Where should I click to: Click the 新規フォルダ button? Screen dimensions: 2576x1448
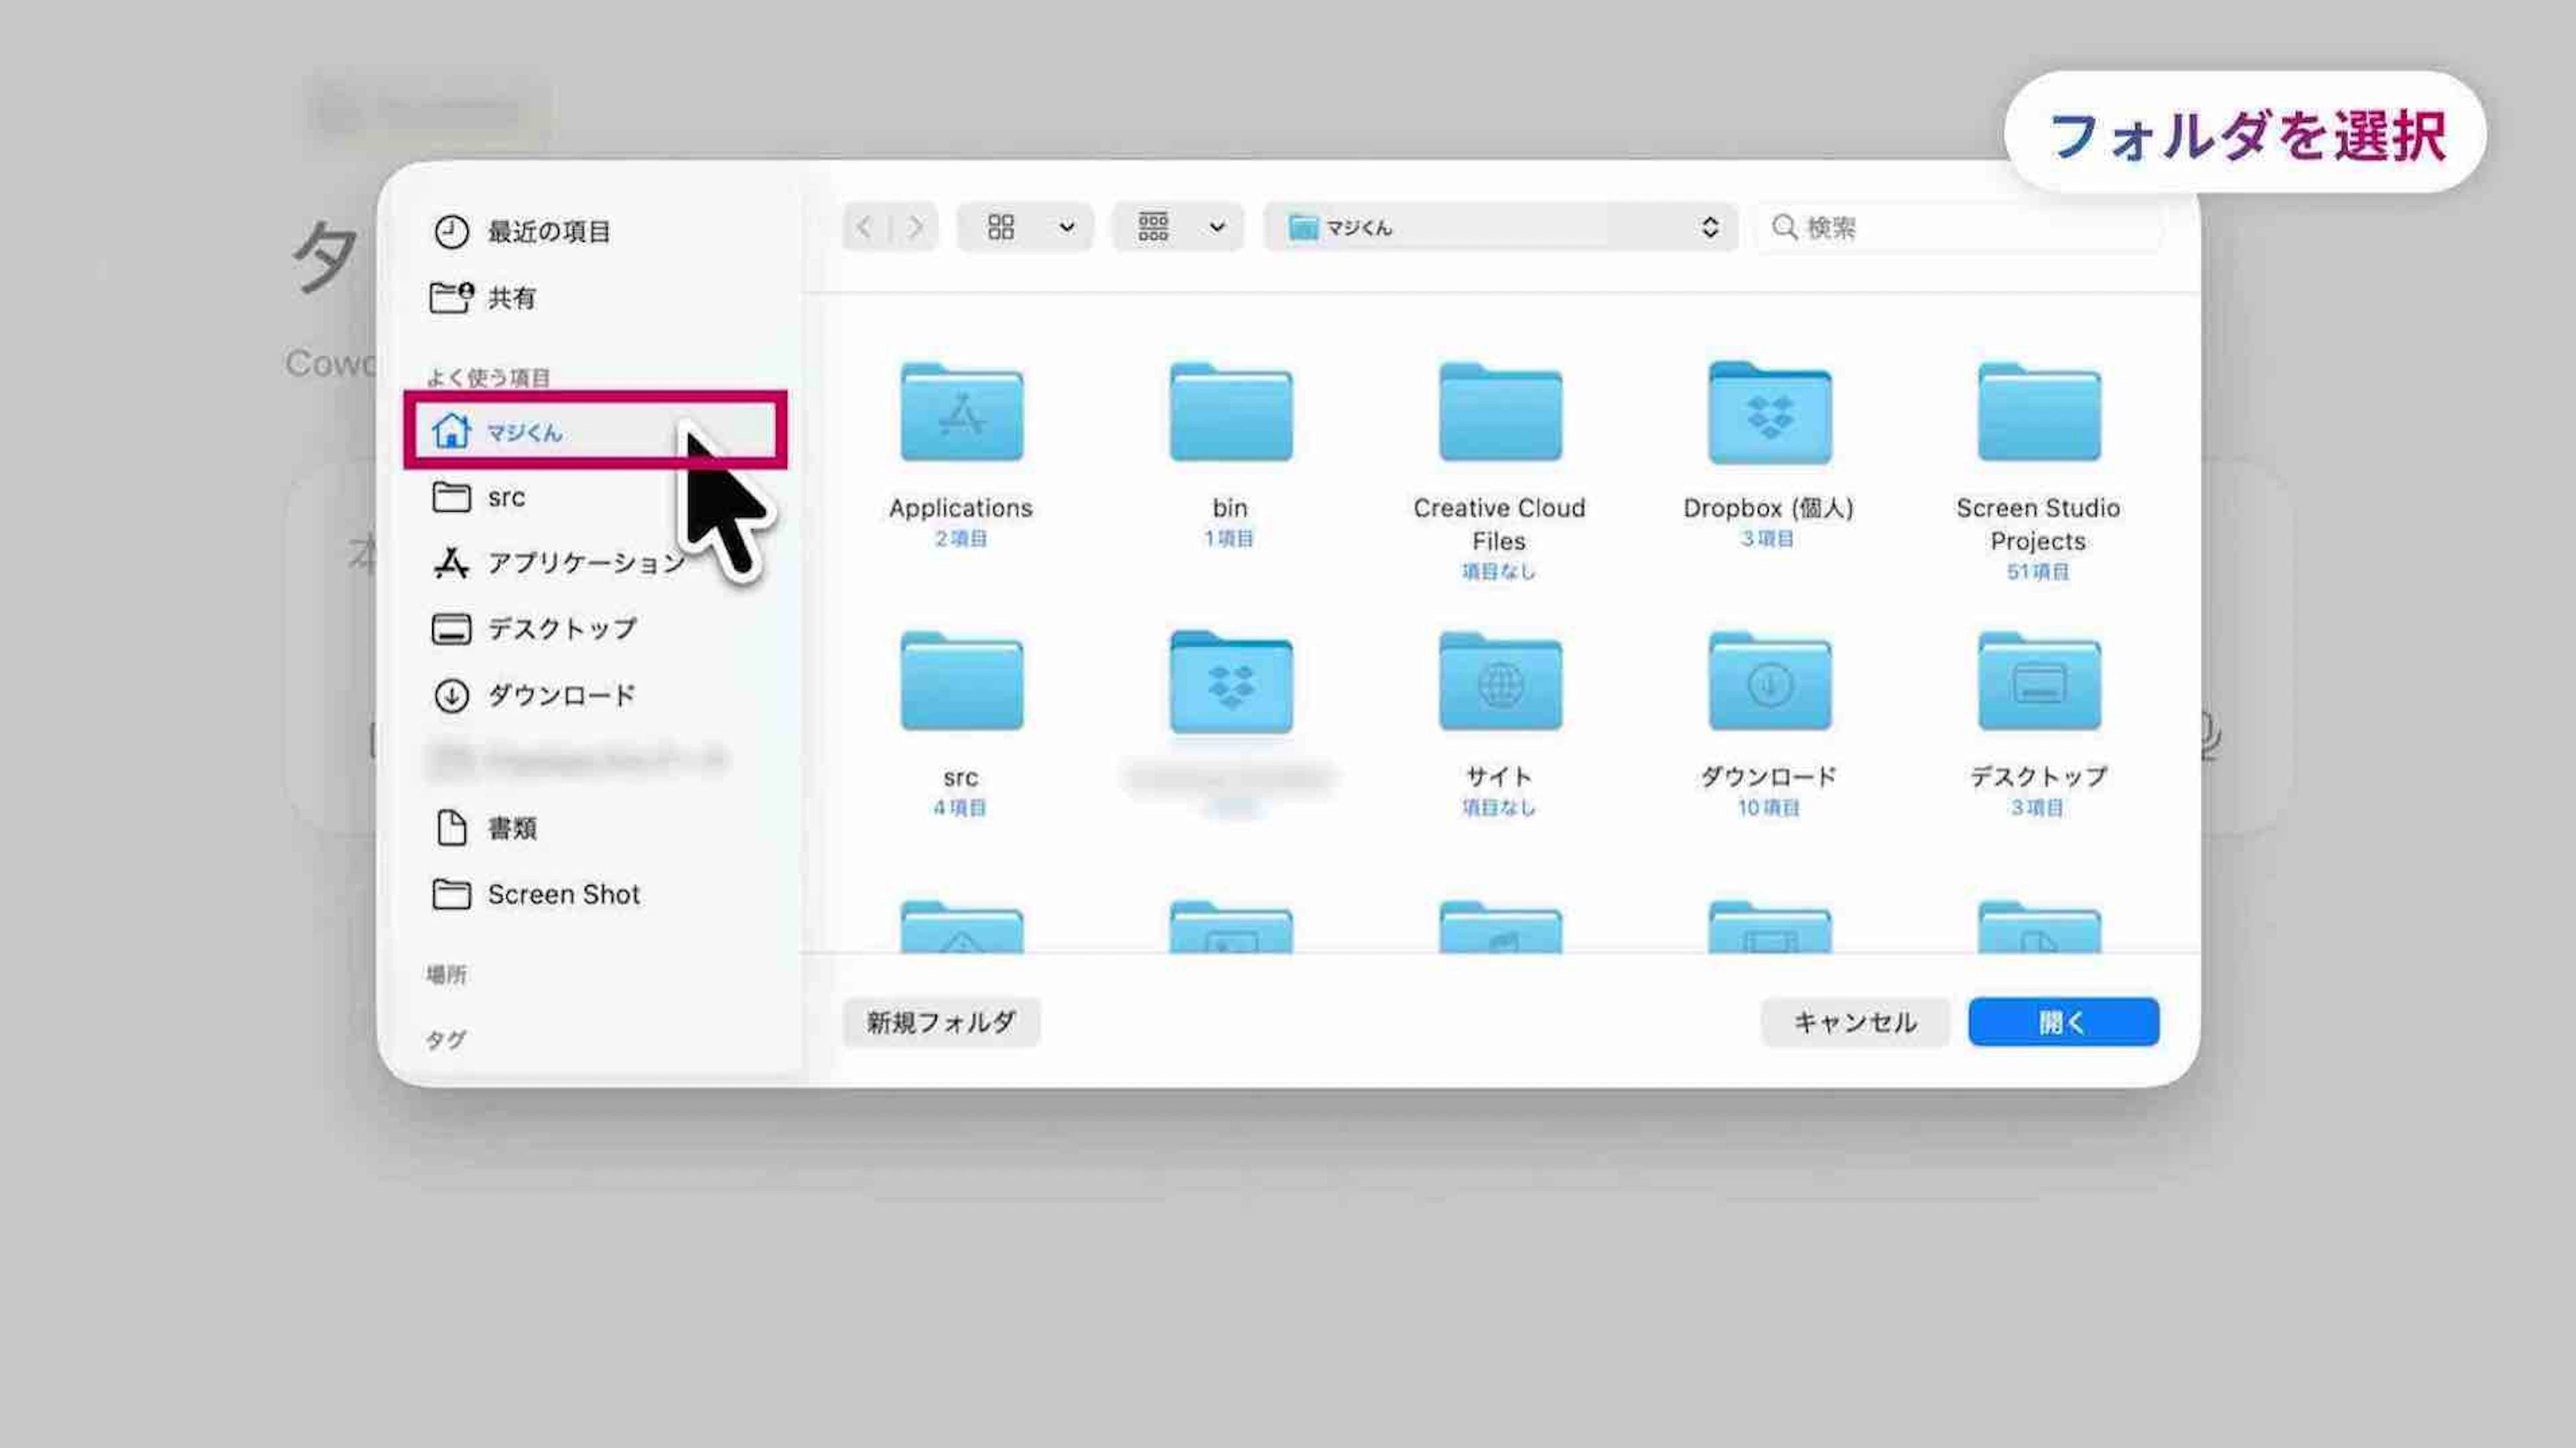tap(940, 1022)
